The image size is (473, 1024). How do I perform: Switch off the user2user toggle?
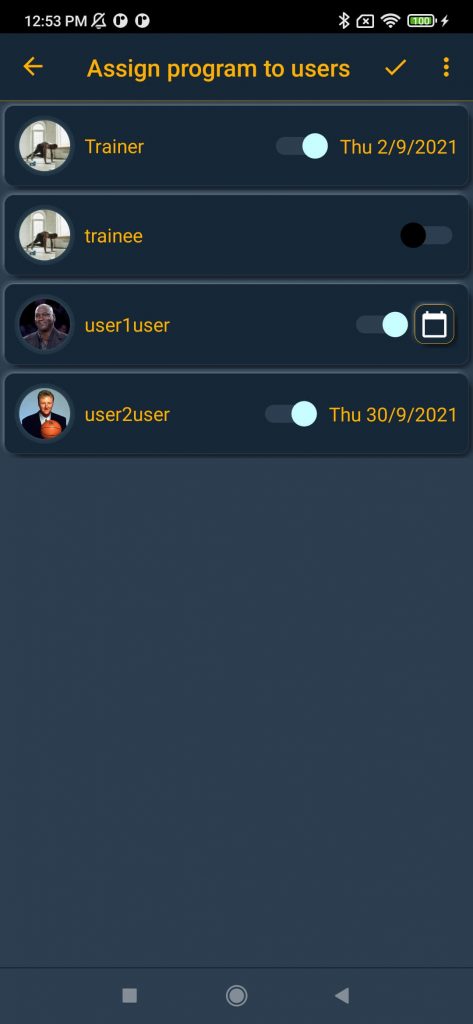click(291, 414)
